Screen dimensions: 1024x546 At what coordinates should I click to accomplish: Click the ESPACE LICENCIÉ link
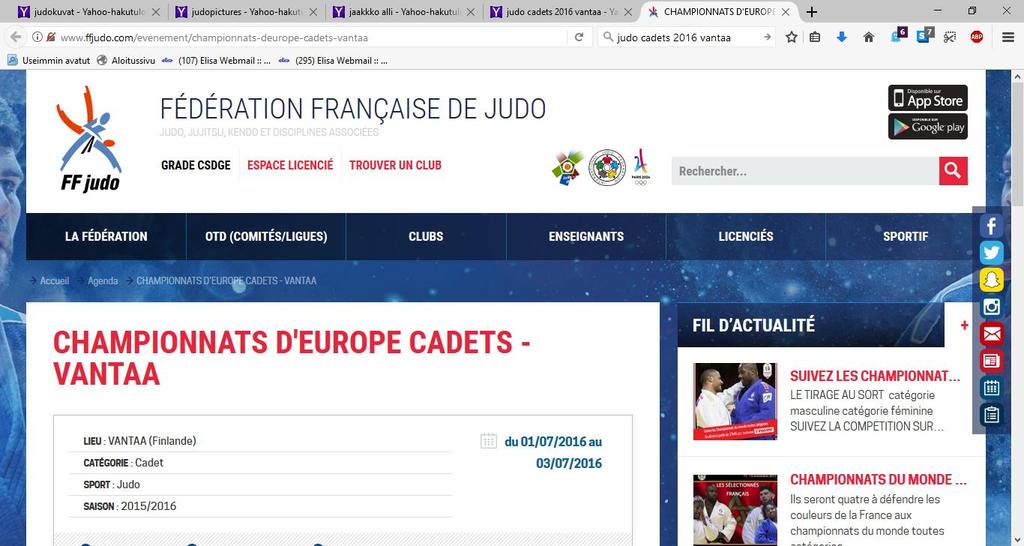coord(290,165)
